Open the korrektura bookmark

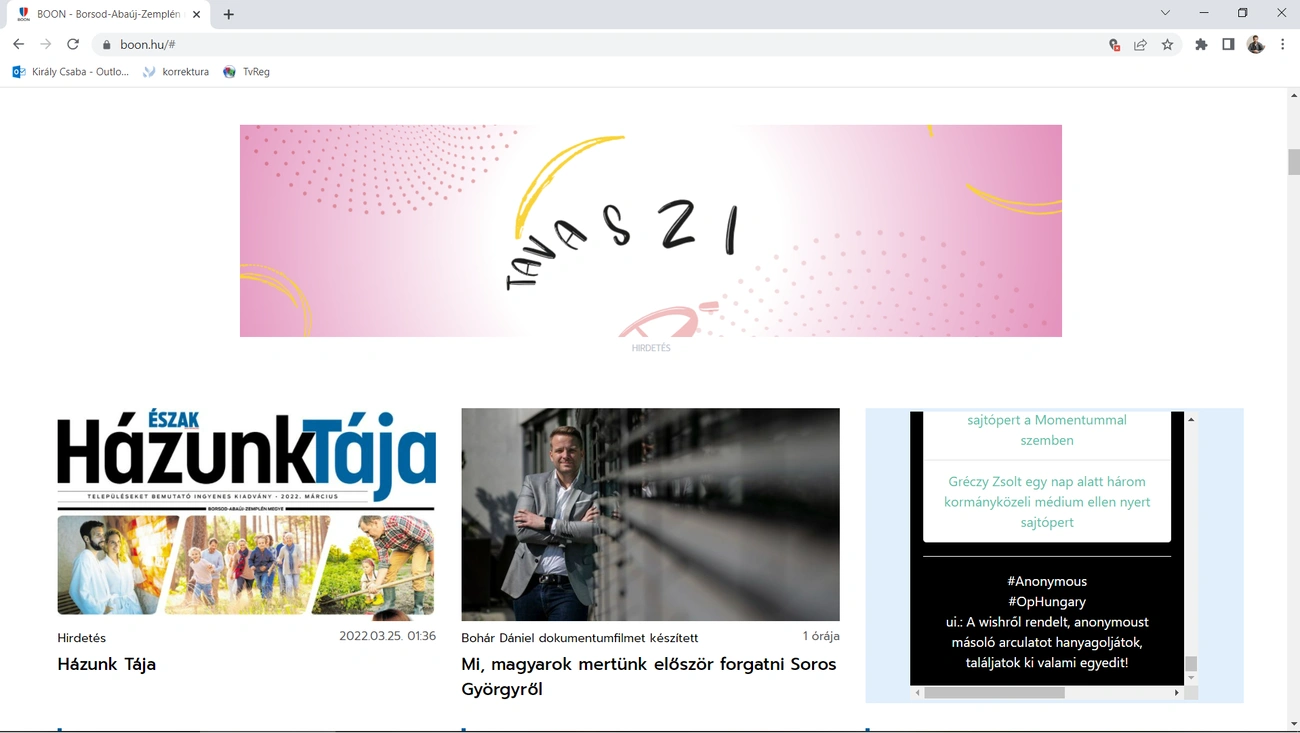[177, 71]
